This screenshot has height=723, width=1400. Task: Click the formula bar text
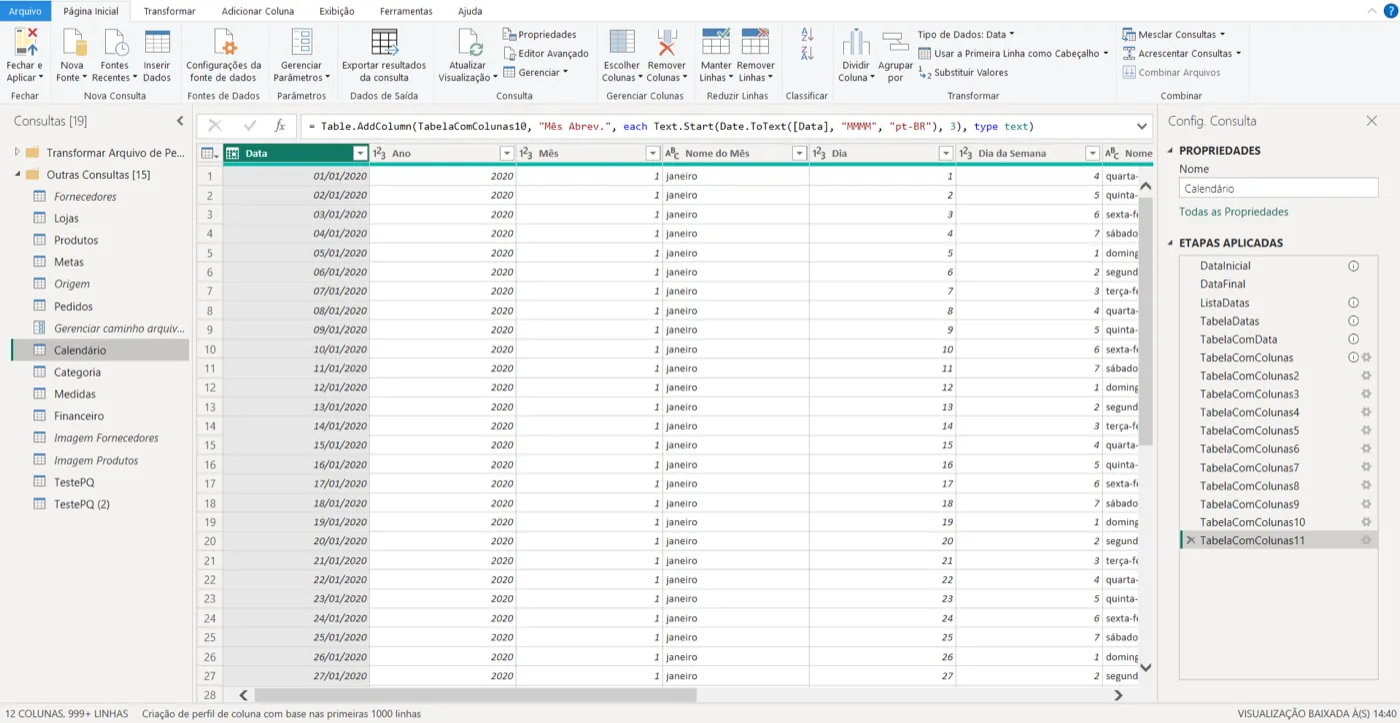pos(671,126)
